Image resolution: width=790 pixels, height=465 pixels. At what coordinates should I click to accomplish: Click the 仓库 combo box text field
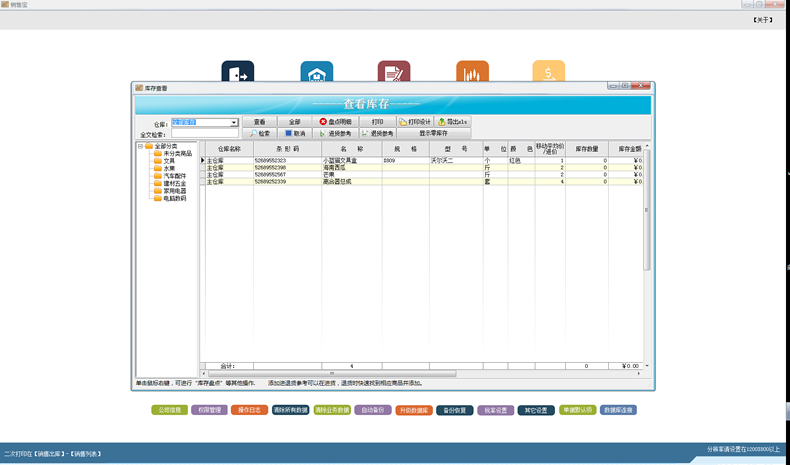tap(201, 122)
